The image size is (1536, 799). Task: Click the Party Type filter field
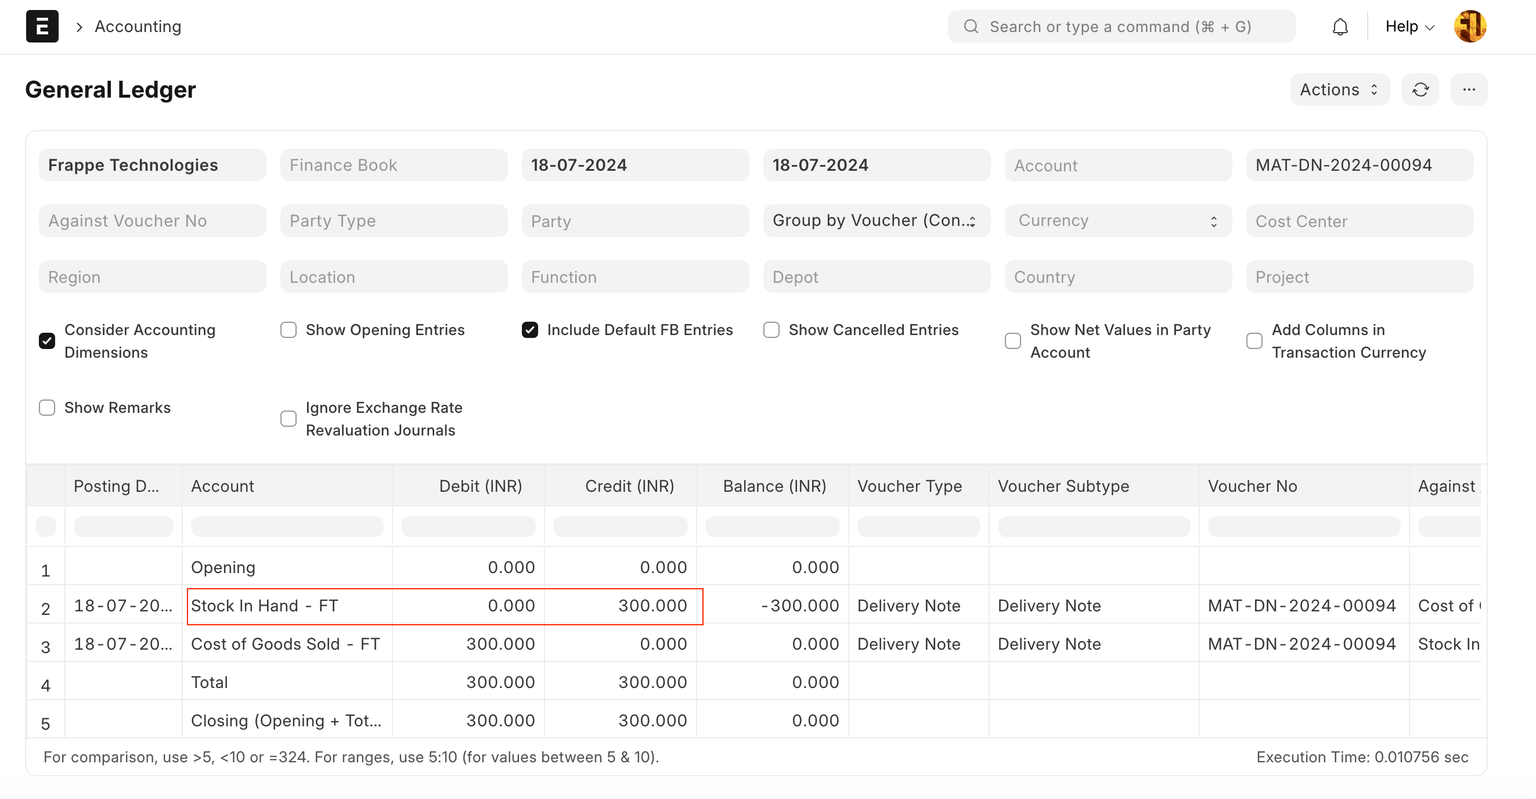point(393,221)
